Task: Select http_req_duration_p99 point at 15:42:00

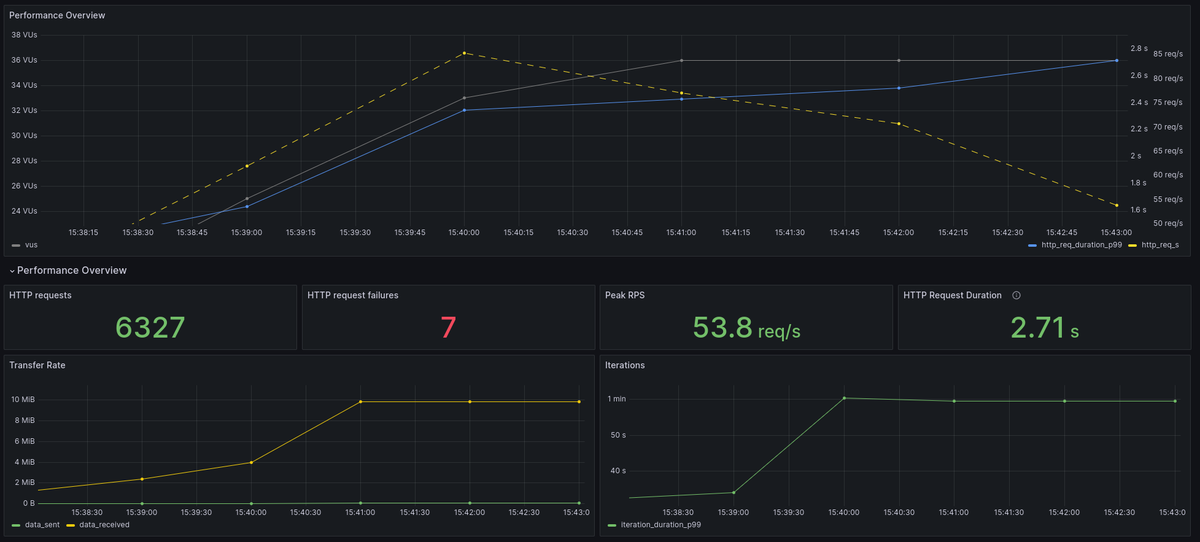Action: pos(899,88)
